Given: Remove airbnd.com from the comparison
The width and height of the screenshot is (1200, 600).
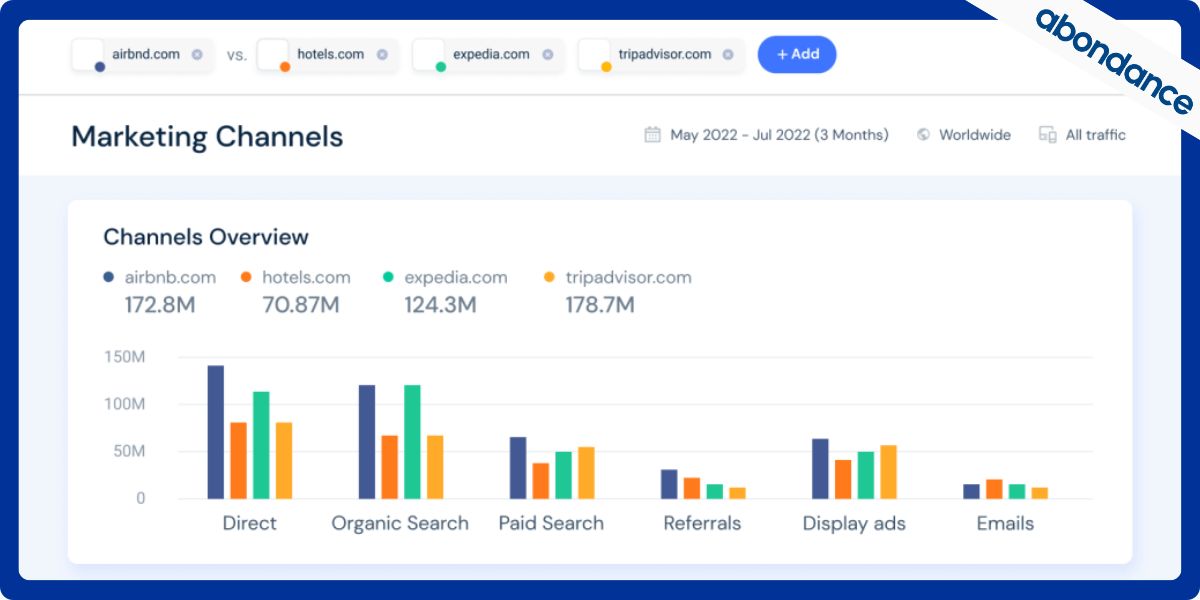Looking at the screenshot, I should pyautogui.click(x=197, y=55).
